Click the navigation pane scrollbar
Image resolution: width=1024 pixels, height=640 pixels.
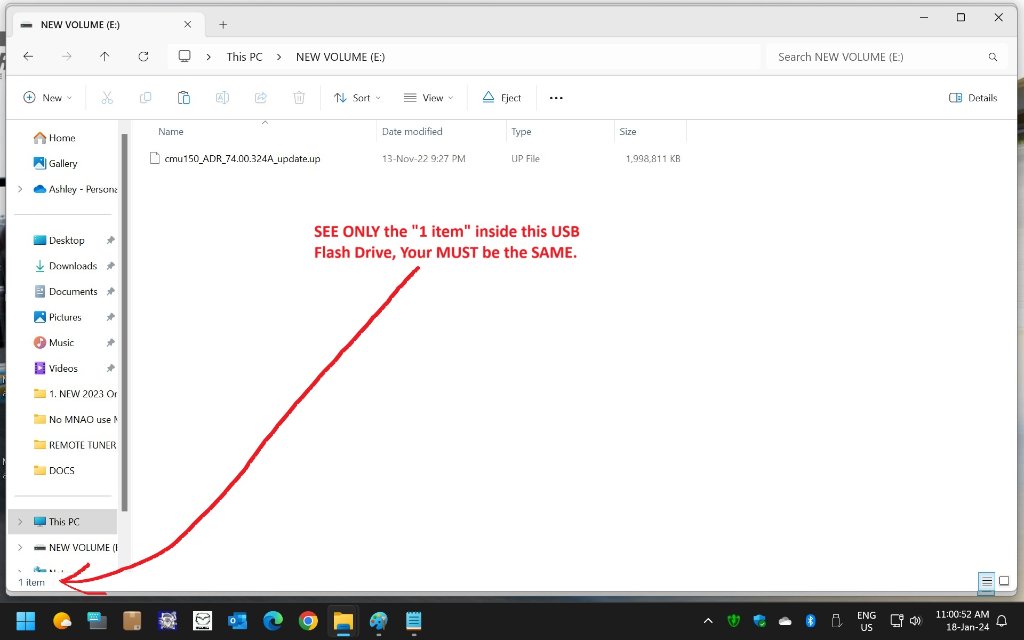tap(124, 323)
